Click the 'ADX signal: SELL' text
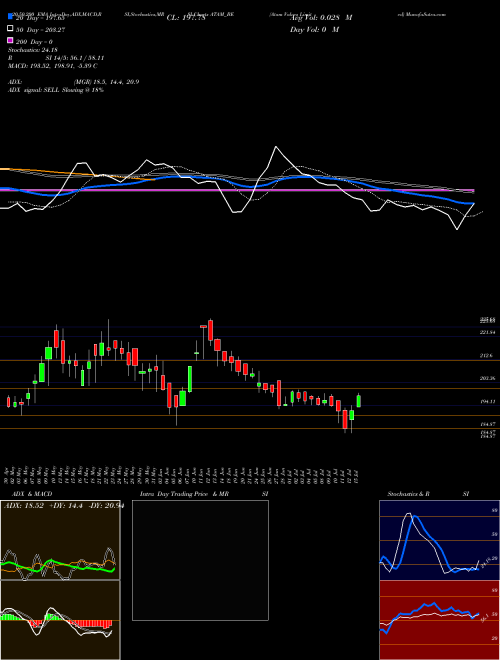The height and width of the screenshot is (660, 500). click(35, 90)
